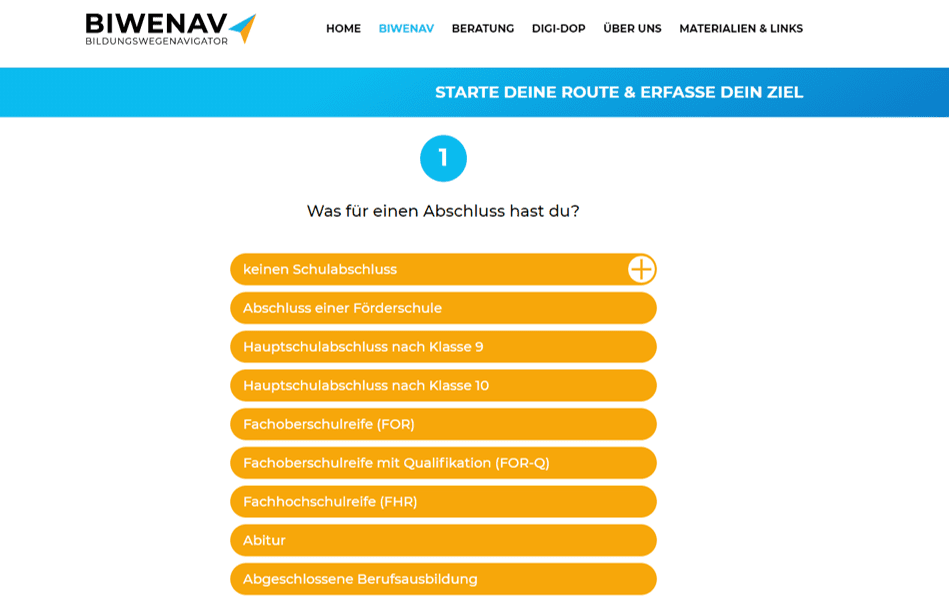Open the BERATUNG menu item
The height and width of the screenshot is (612, 949).
tap(482, 28)
